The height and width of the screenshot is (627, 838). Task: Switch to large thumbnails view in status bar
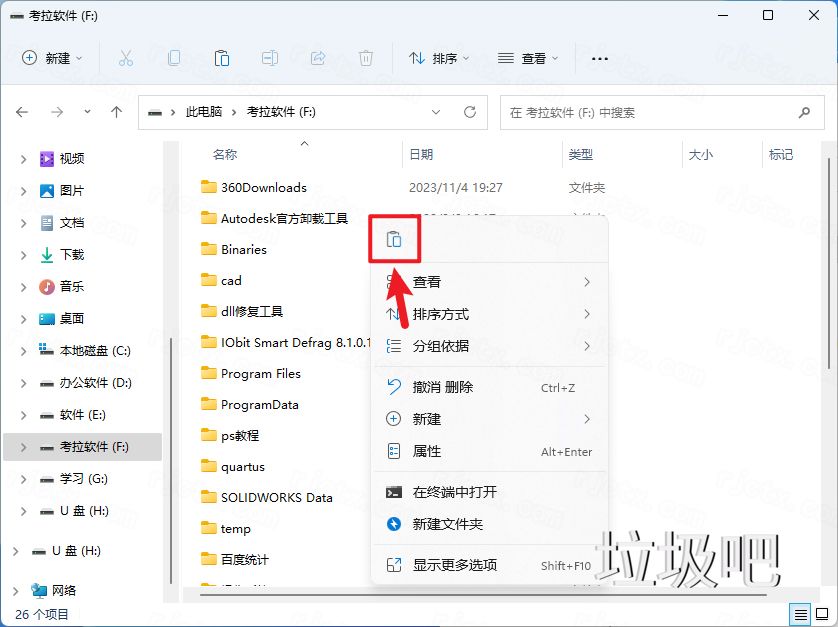pos(820,615)
